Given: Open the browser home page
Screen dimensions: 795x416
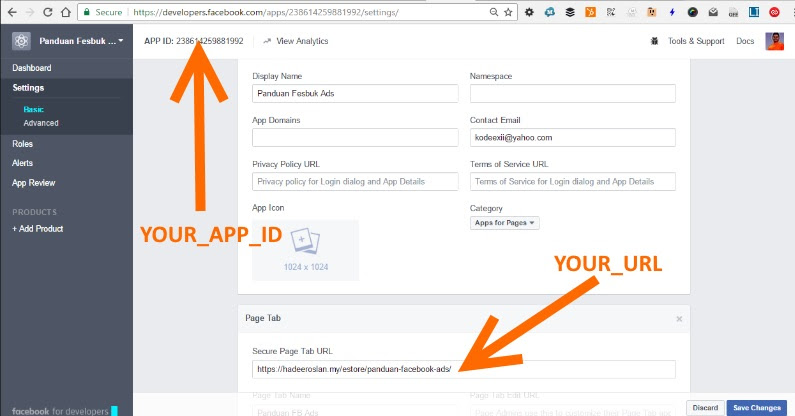Looking at the screenshot, I should pyautogui.click(x=66, y=12).
